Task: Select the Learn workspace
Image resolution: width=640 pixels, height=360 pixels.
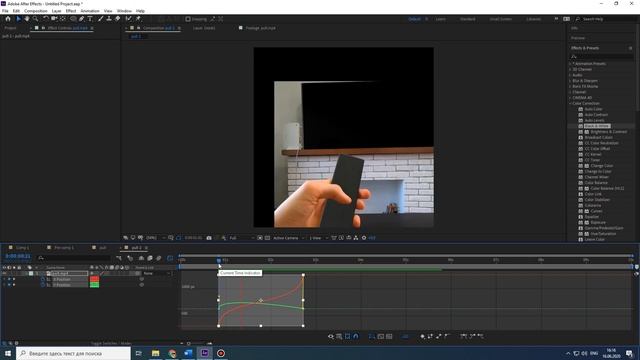Action: [440, 19]
